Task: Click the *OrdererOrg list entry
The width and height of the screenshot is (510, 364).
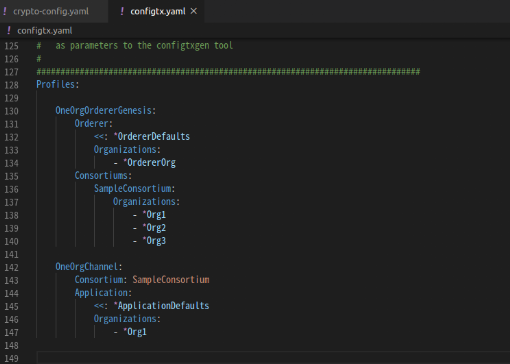Action: click(149, 163)
